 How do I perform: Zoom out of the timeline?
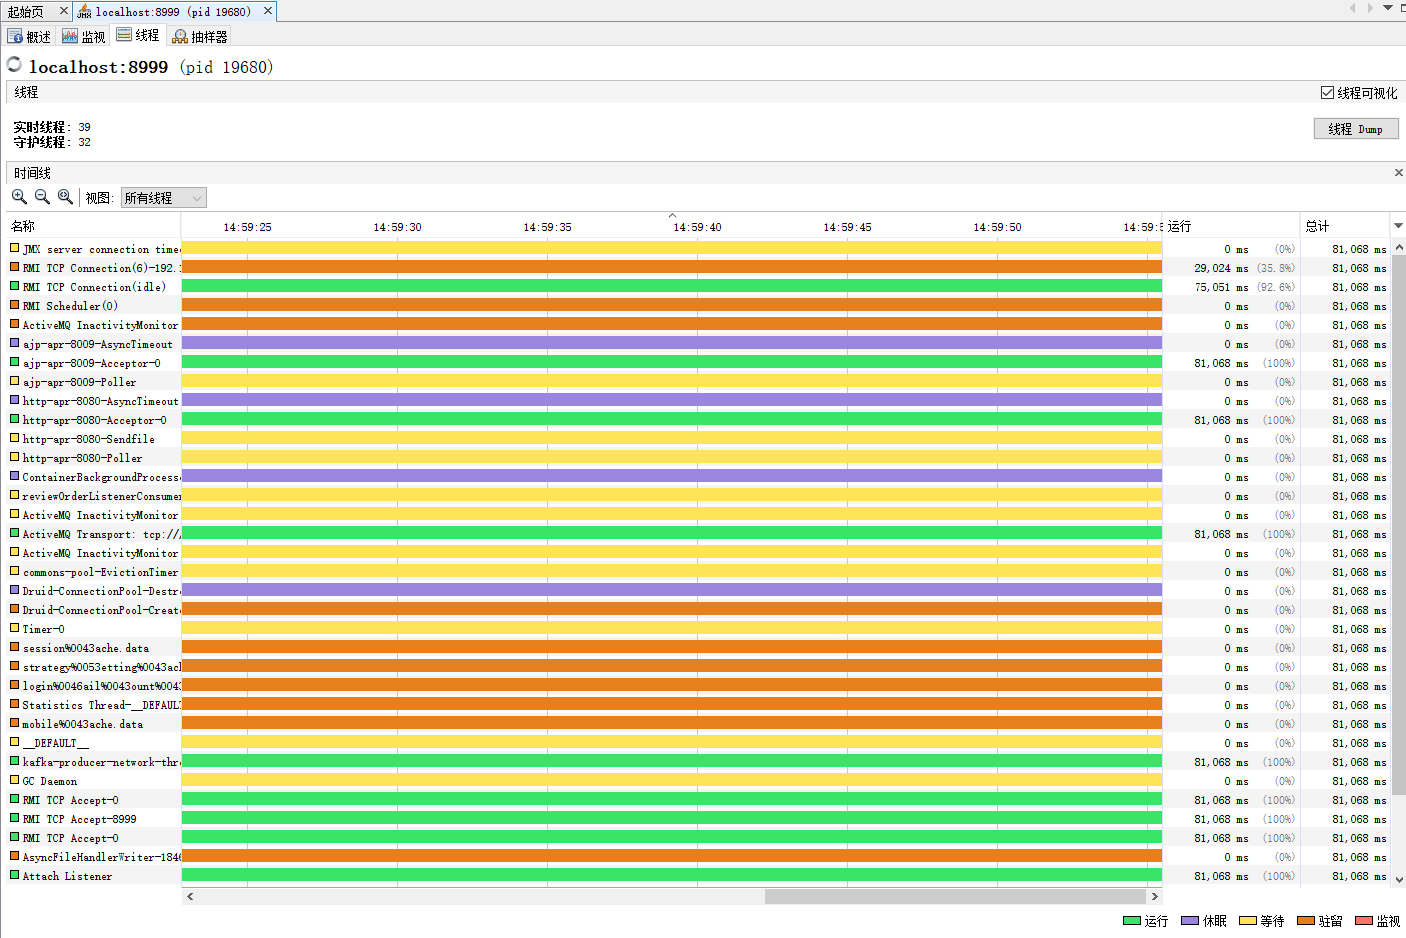pyautogui.click(x=42, y=197)
